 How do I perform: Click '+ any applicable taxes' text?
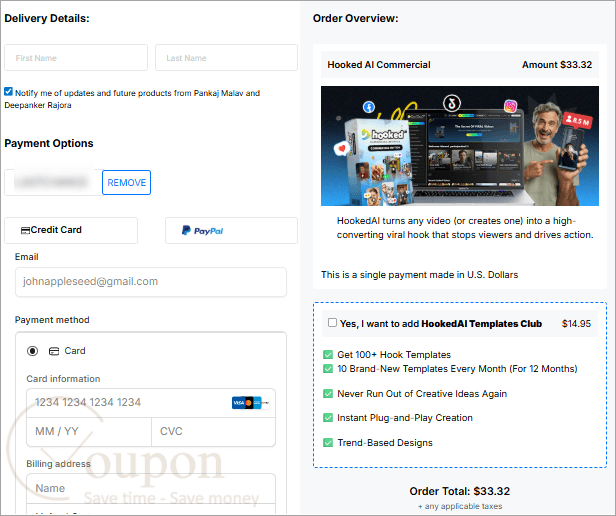coord(460,506)
